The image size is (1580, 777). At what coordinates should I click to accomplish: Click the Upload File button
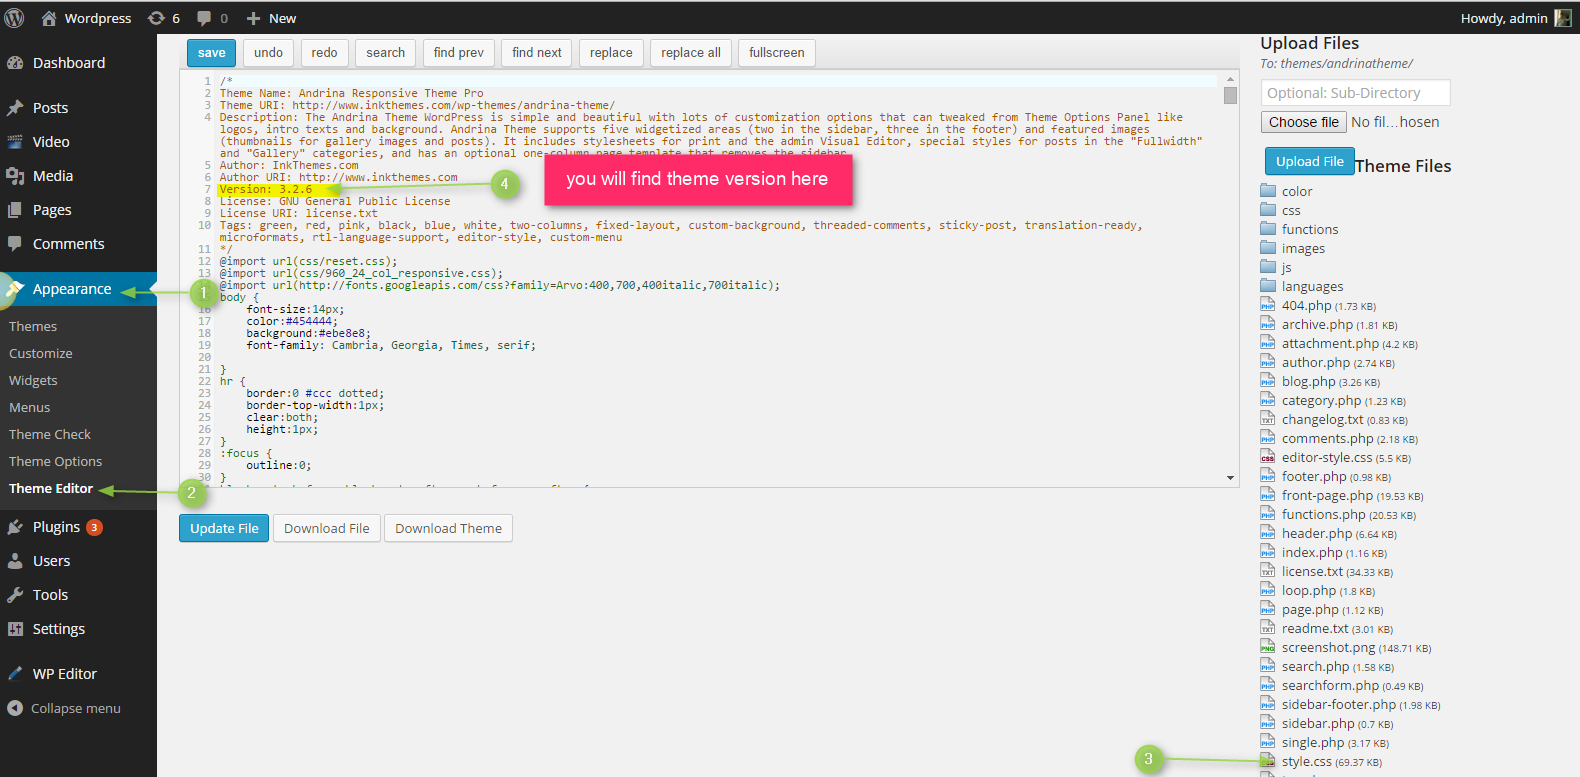(1310, 161)
